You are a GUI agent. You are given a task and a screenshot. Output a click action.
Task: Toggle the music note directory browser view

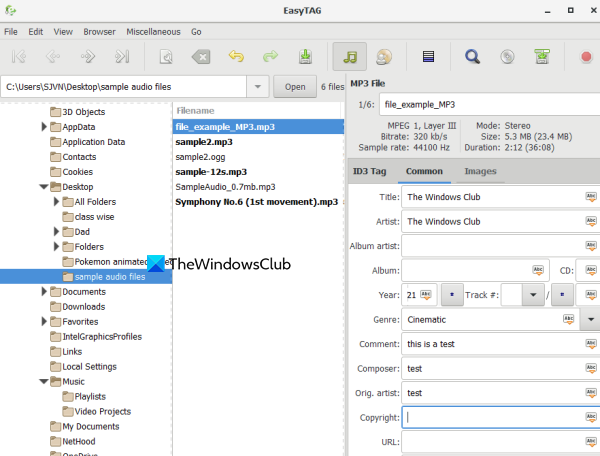(350, 57)
